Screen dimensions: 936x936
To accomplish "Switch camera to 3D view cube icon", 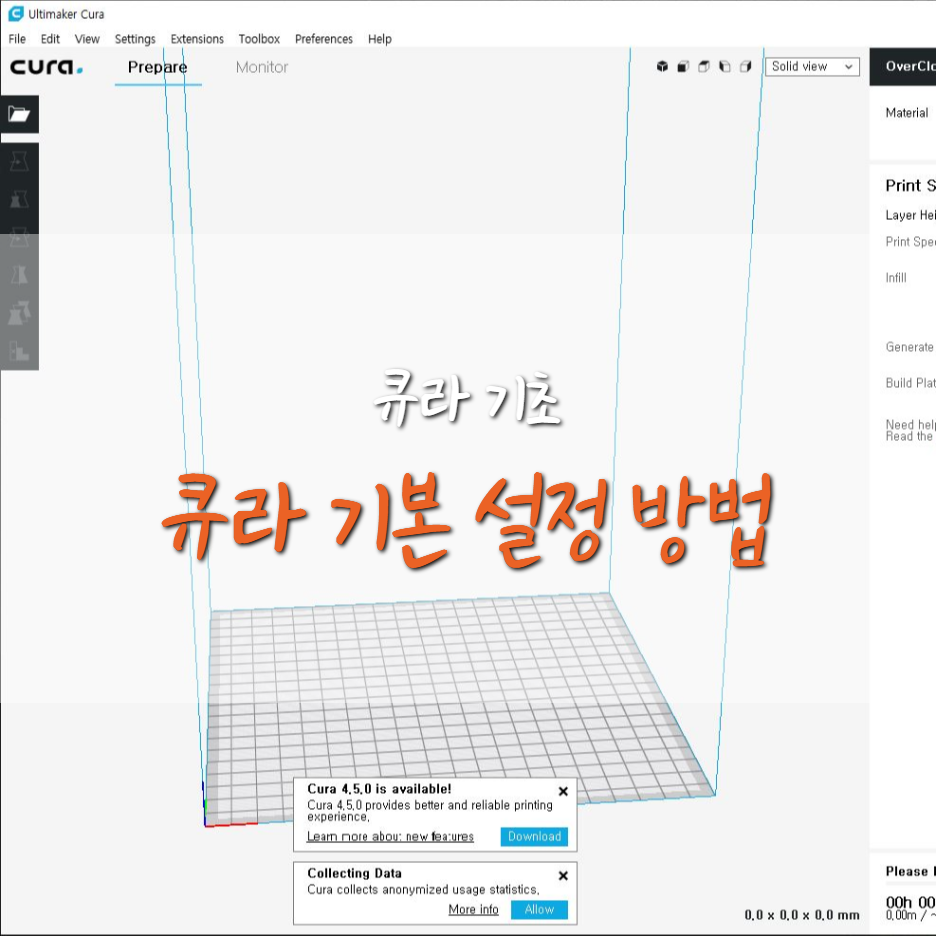I will click(662, 66).
